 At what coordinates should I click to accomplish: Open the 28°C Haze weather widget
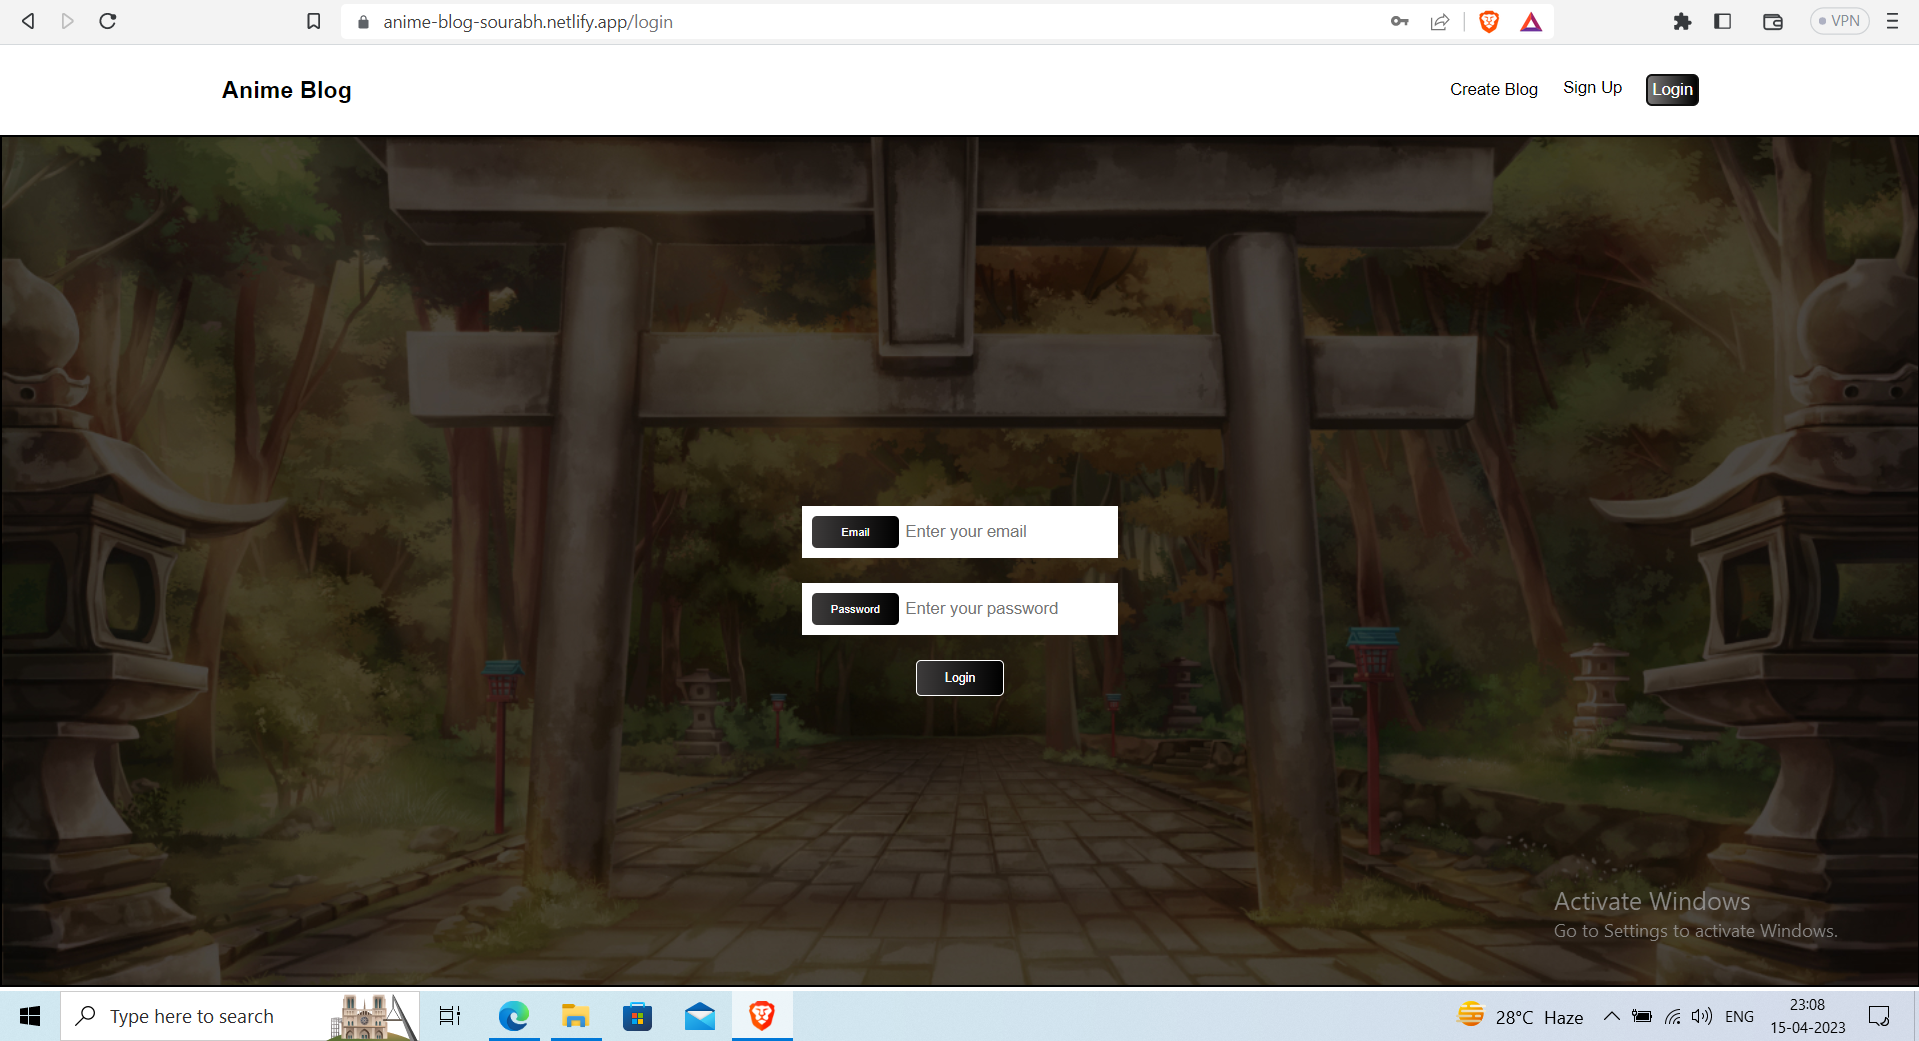[1520, 1016]
